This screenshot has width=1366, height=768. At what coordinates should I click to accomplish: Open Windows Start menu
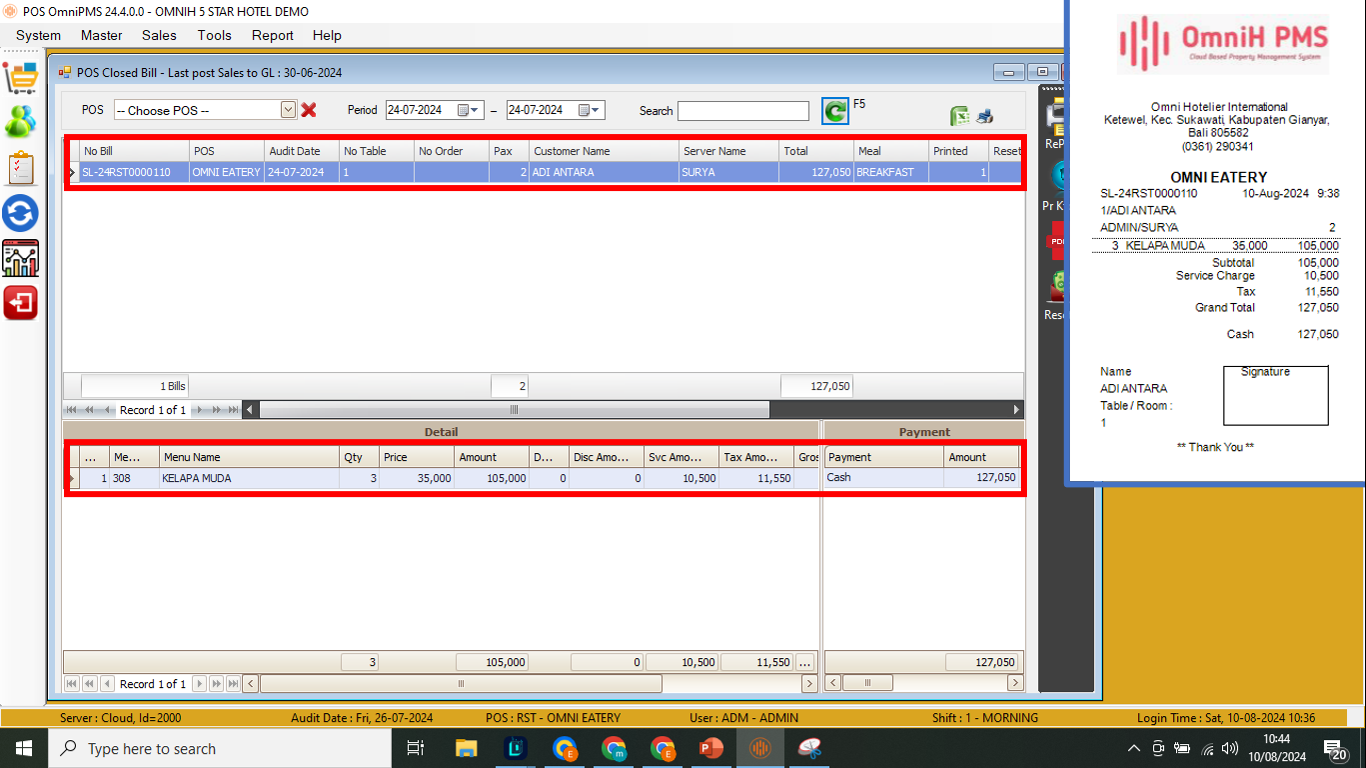(x=24, y=748)
